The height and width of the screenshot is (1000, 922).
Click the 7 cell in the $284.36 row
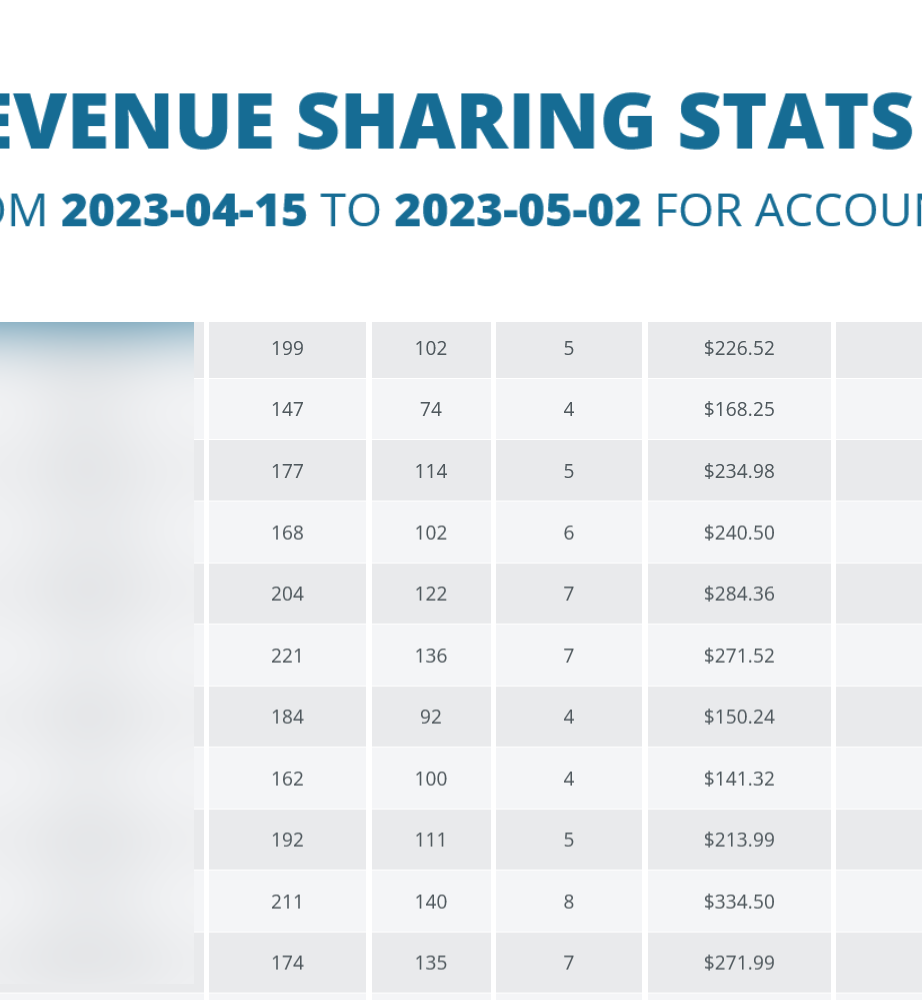569,594
